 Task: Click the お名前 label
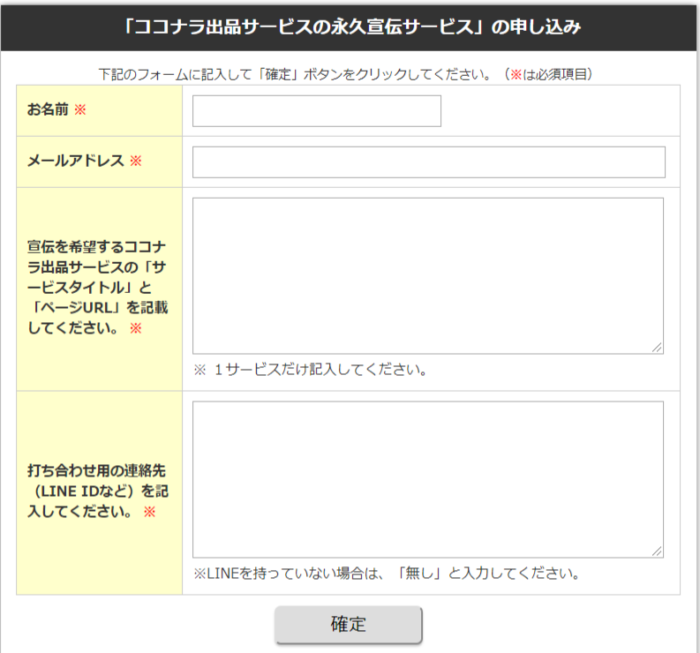click(48, 109)
